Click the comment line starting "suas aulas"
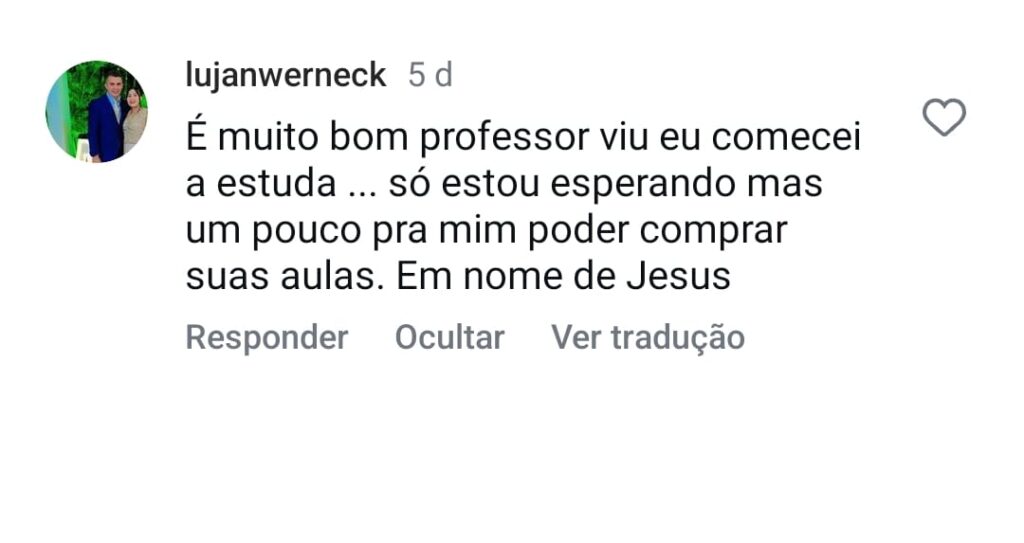Viewport: 1024px width, 543px height. [458, 277]
